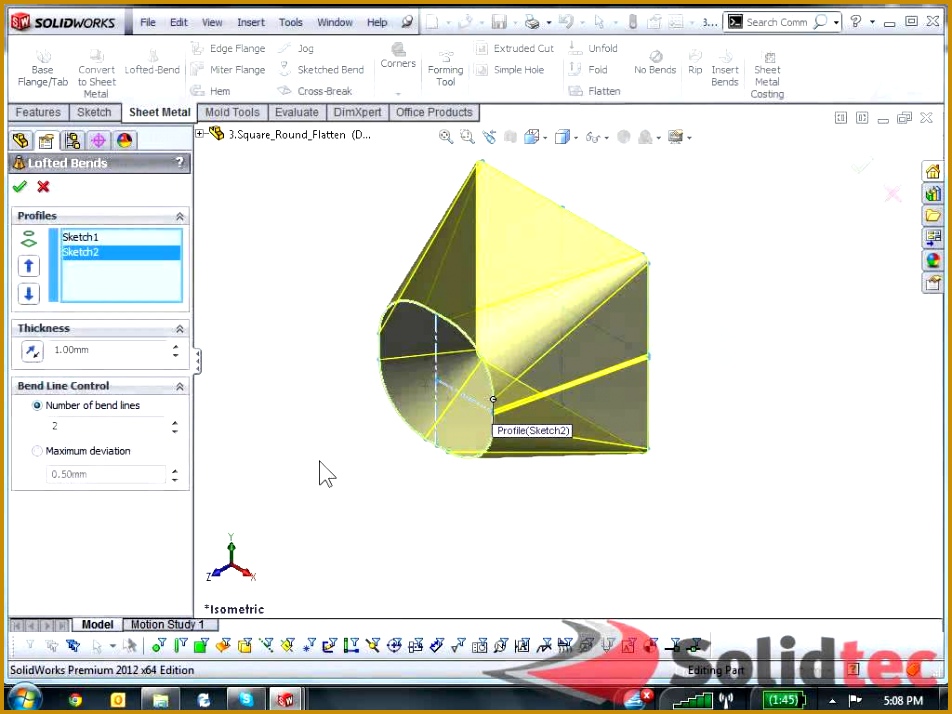
Task: Open SolidWorks Resources home icon in task pane
Action: (933, 172)
